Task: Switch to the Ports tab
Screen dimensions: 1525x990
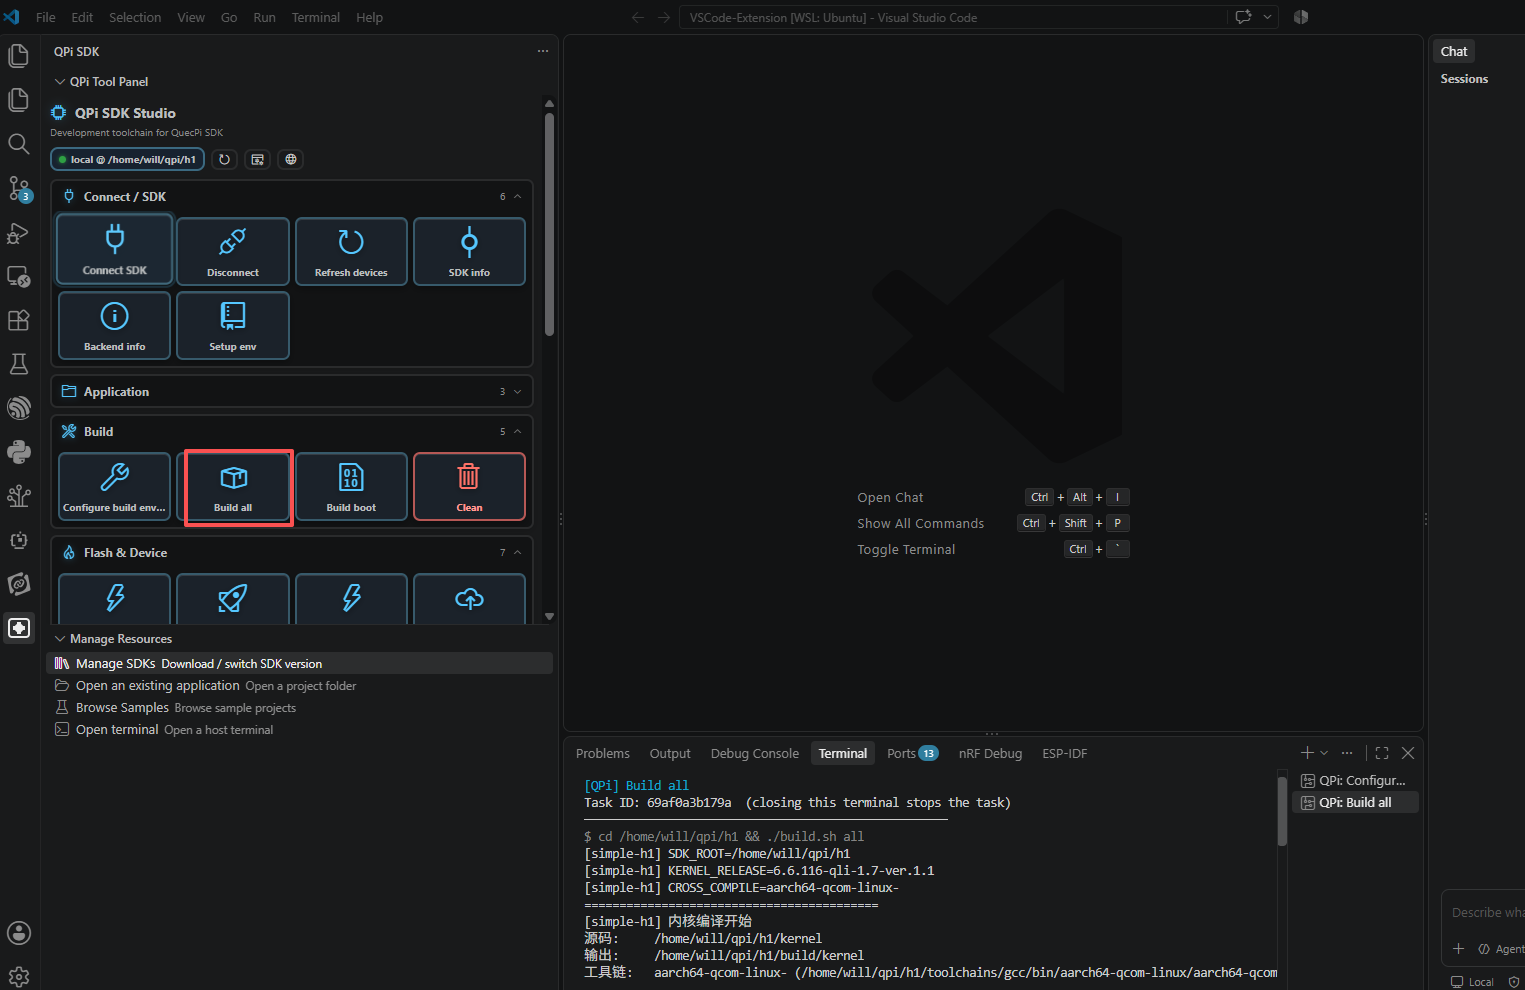Action: 912,753
